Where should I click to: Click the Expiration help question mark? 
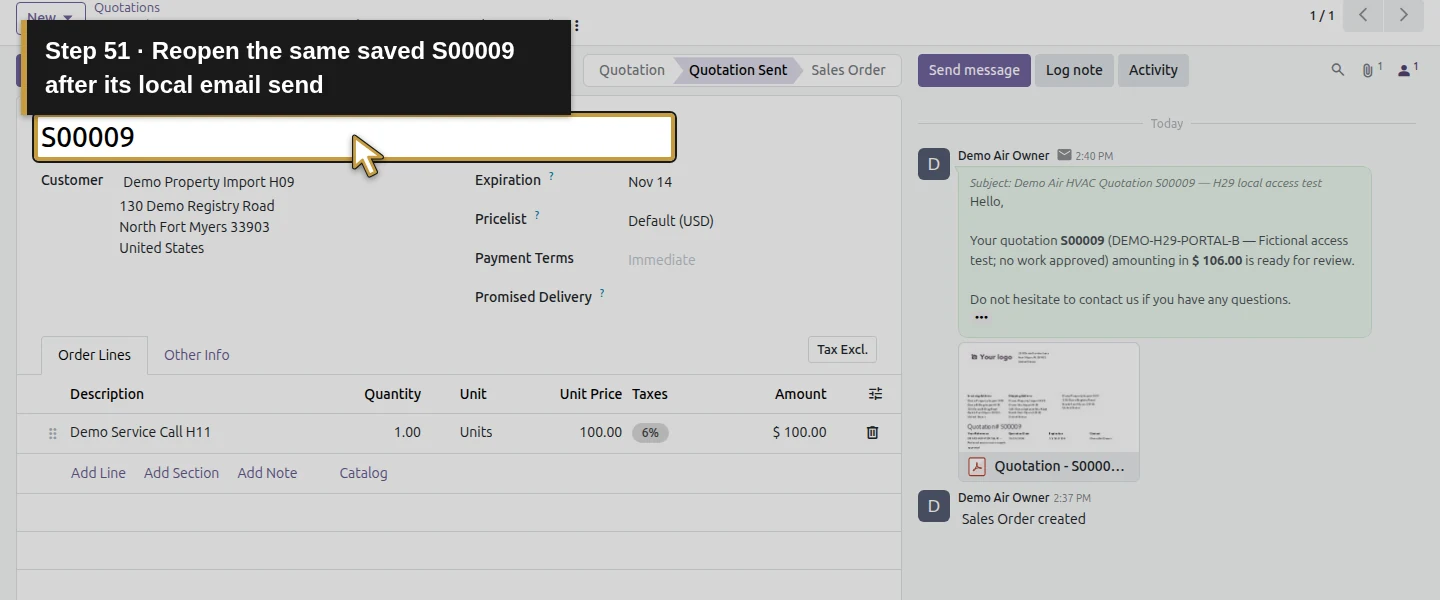click(551, 177)
